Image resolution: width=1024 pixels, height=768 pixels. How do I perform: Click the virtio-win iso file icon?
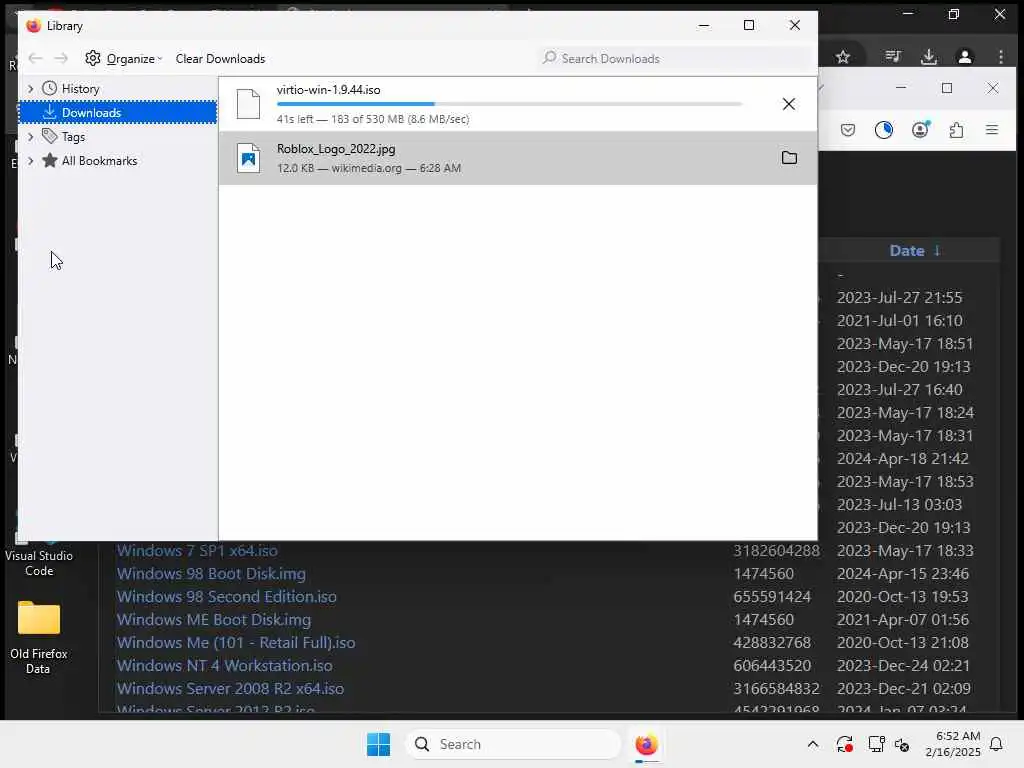click(248, 104)
